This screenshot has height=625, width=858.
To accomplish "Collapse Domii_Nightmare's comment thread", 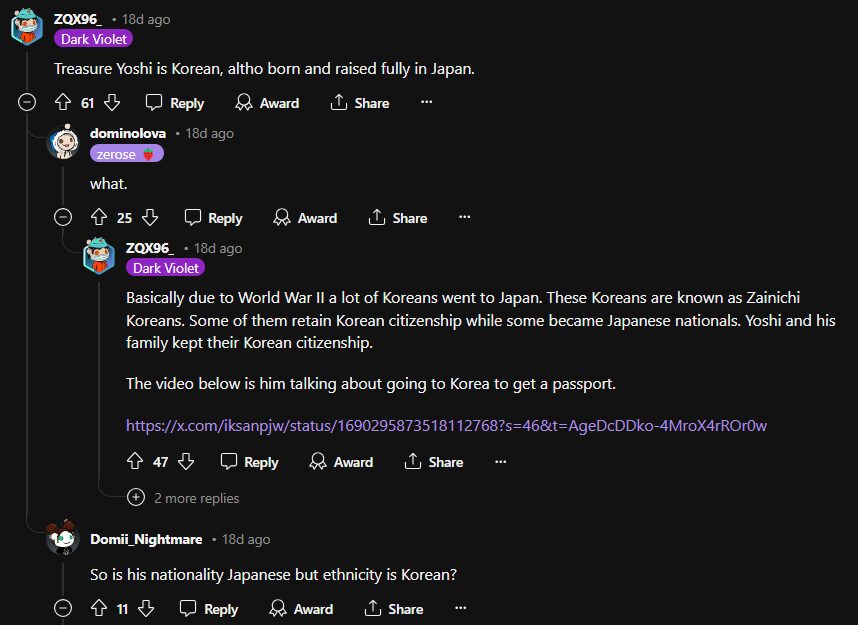I will coord(63,608).
